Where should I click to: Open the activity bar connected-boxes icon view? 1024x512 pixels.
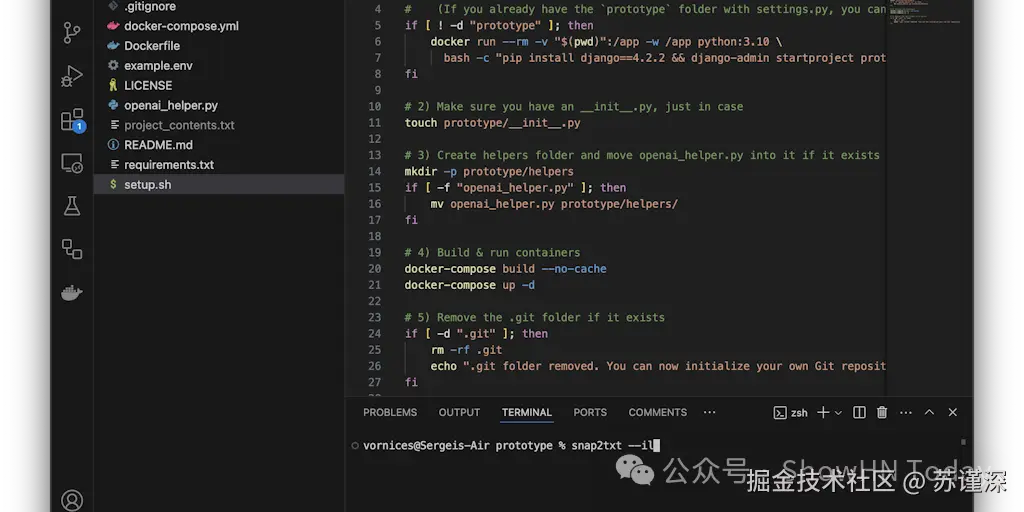click(72, 249)
